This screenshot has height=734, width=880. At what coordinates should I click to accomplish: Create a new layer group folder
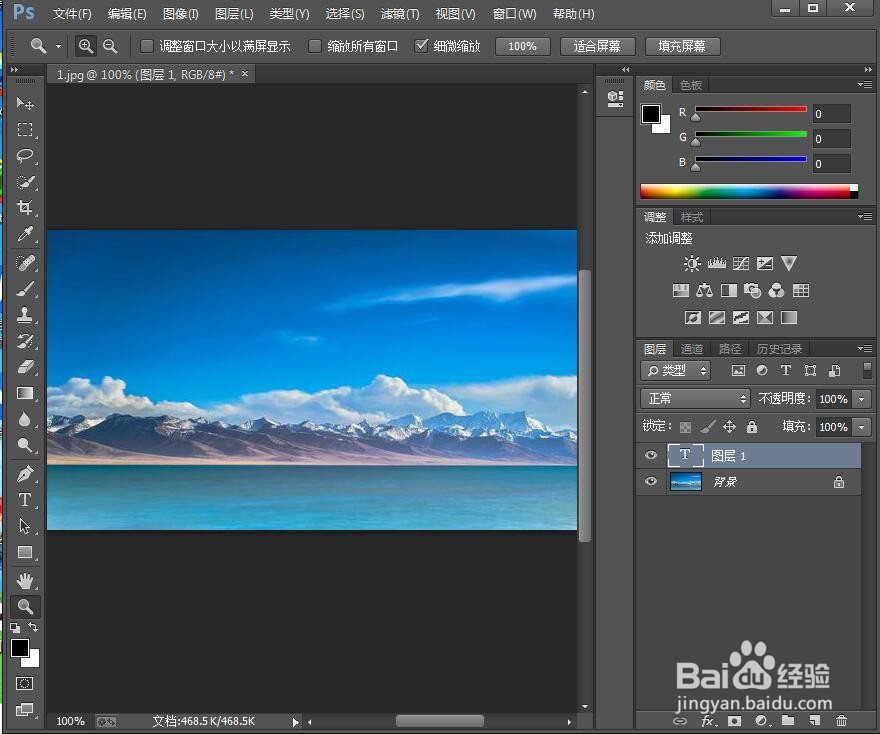coord(788,721)
